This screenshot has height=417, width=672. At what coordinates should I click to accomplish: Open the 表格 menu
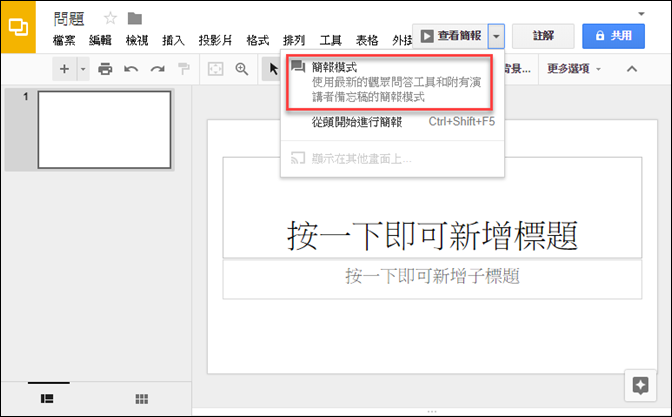(x=367, y=40)
